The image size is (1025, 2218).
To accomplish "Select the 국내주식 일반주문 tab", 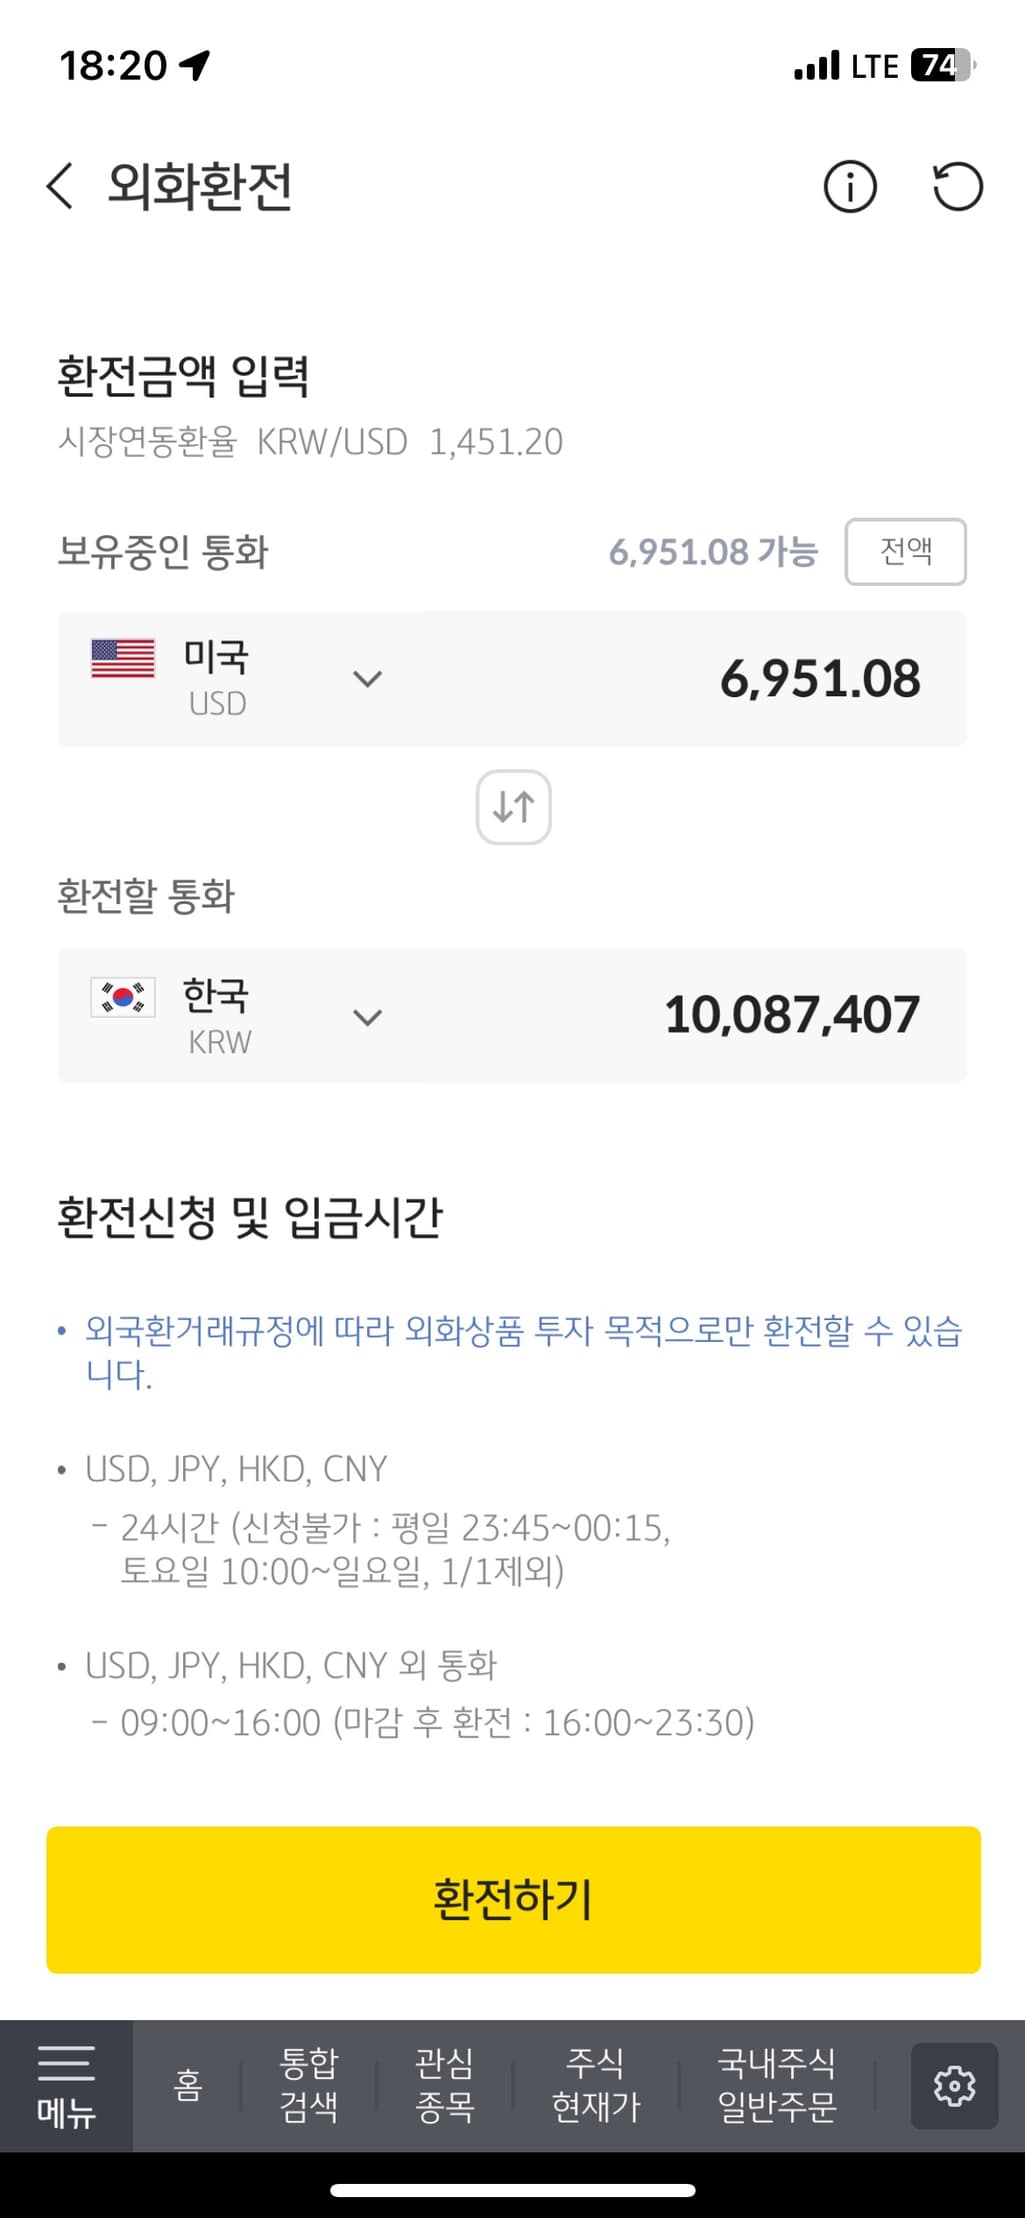I will (x=777, y=2086).
